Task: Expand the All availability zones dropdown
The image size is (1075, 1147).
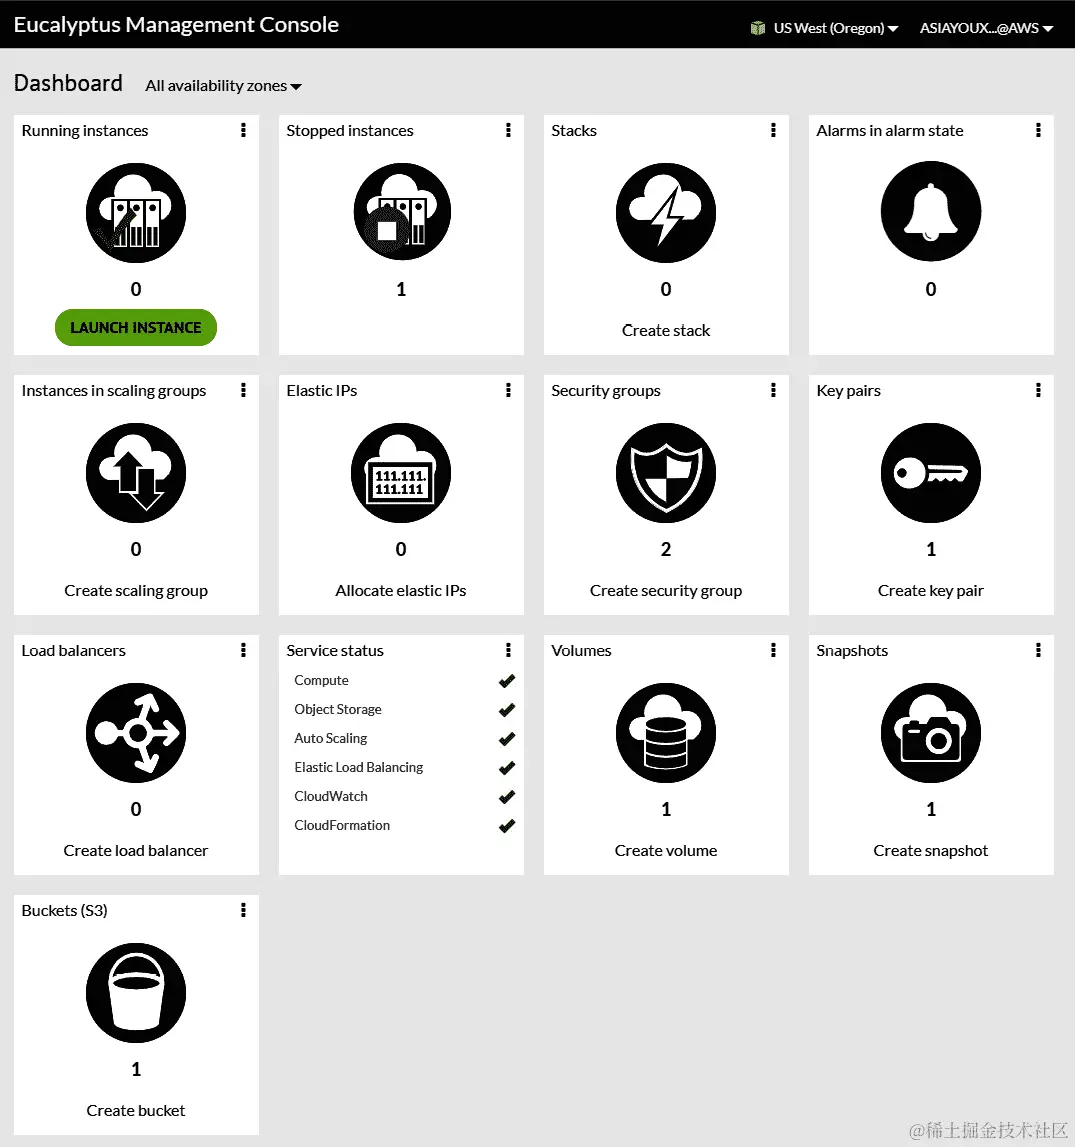Action: (224, 86)
